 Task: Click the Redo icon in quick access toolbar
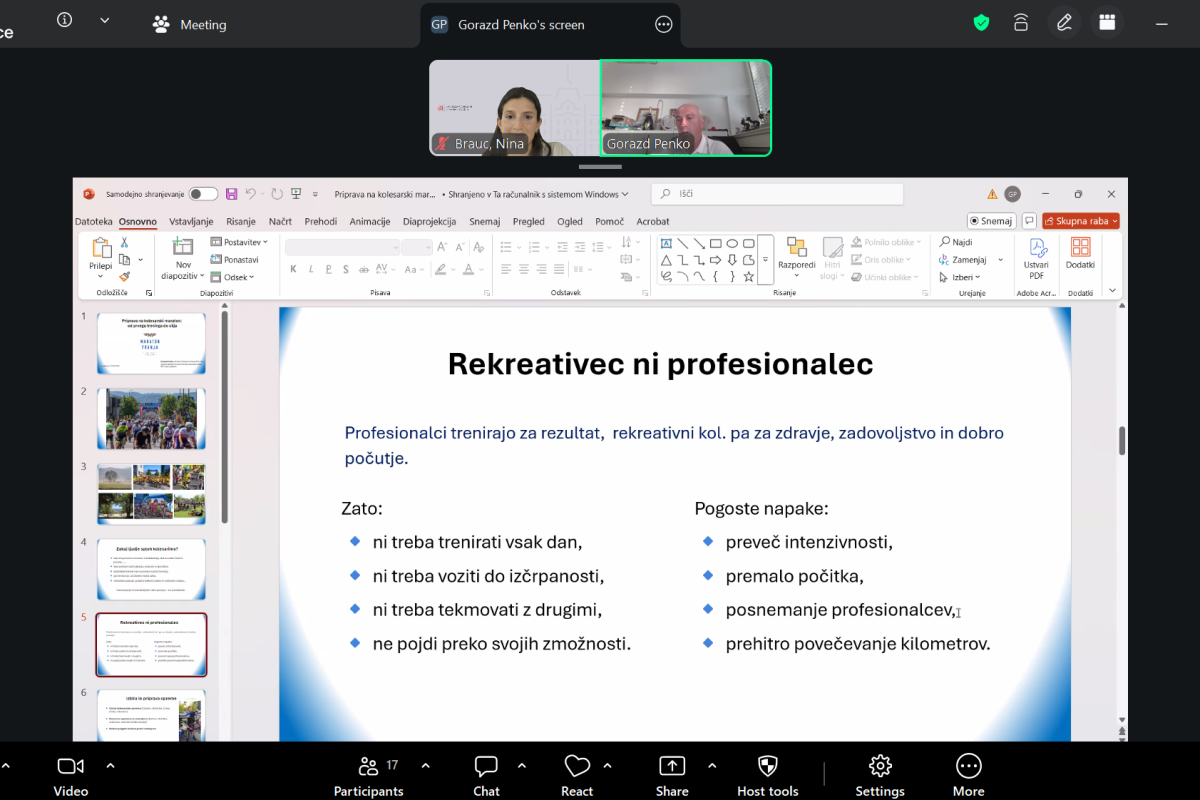click(276, 194)
